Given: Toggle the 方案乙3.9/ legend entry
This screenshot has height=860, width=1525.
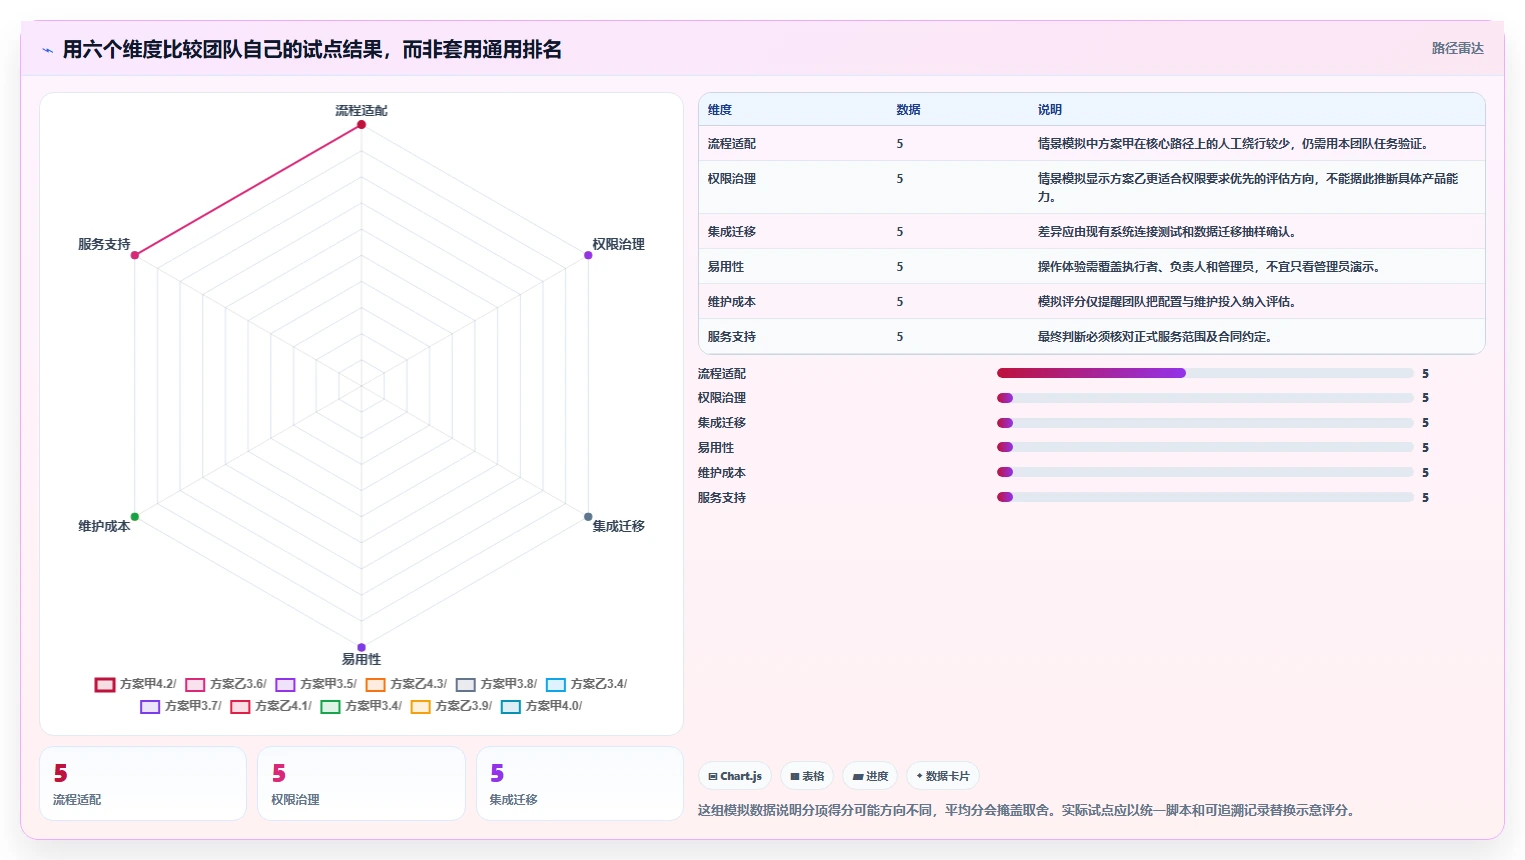Looking at the screenshot, I should pyautogui.click(x=451, y=706).
